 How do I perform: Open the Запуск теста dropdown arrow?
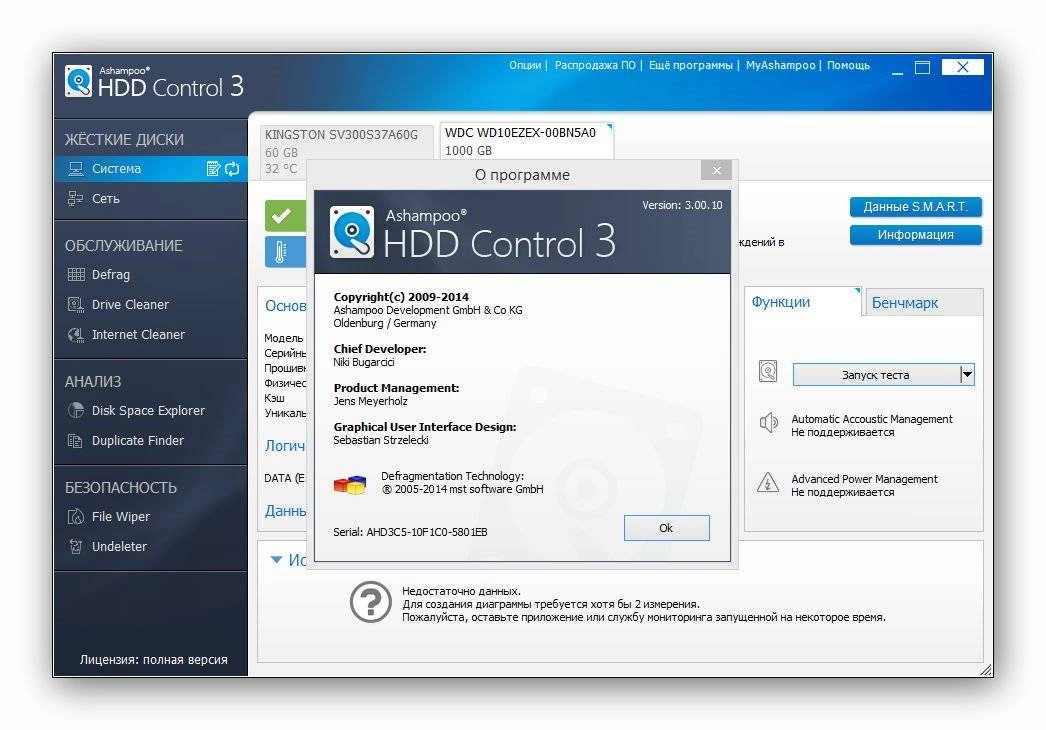[x=967, y=374]
